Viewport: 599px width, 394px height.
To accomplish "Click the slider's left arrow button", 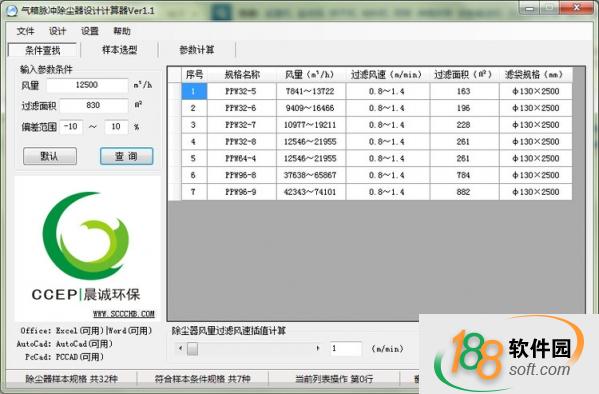I will (180, 348).
